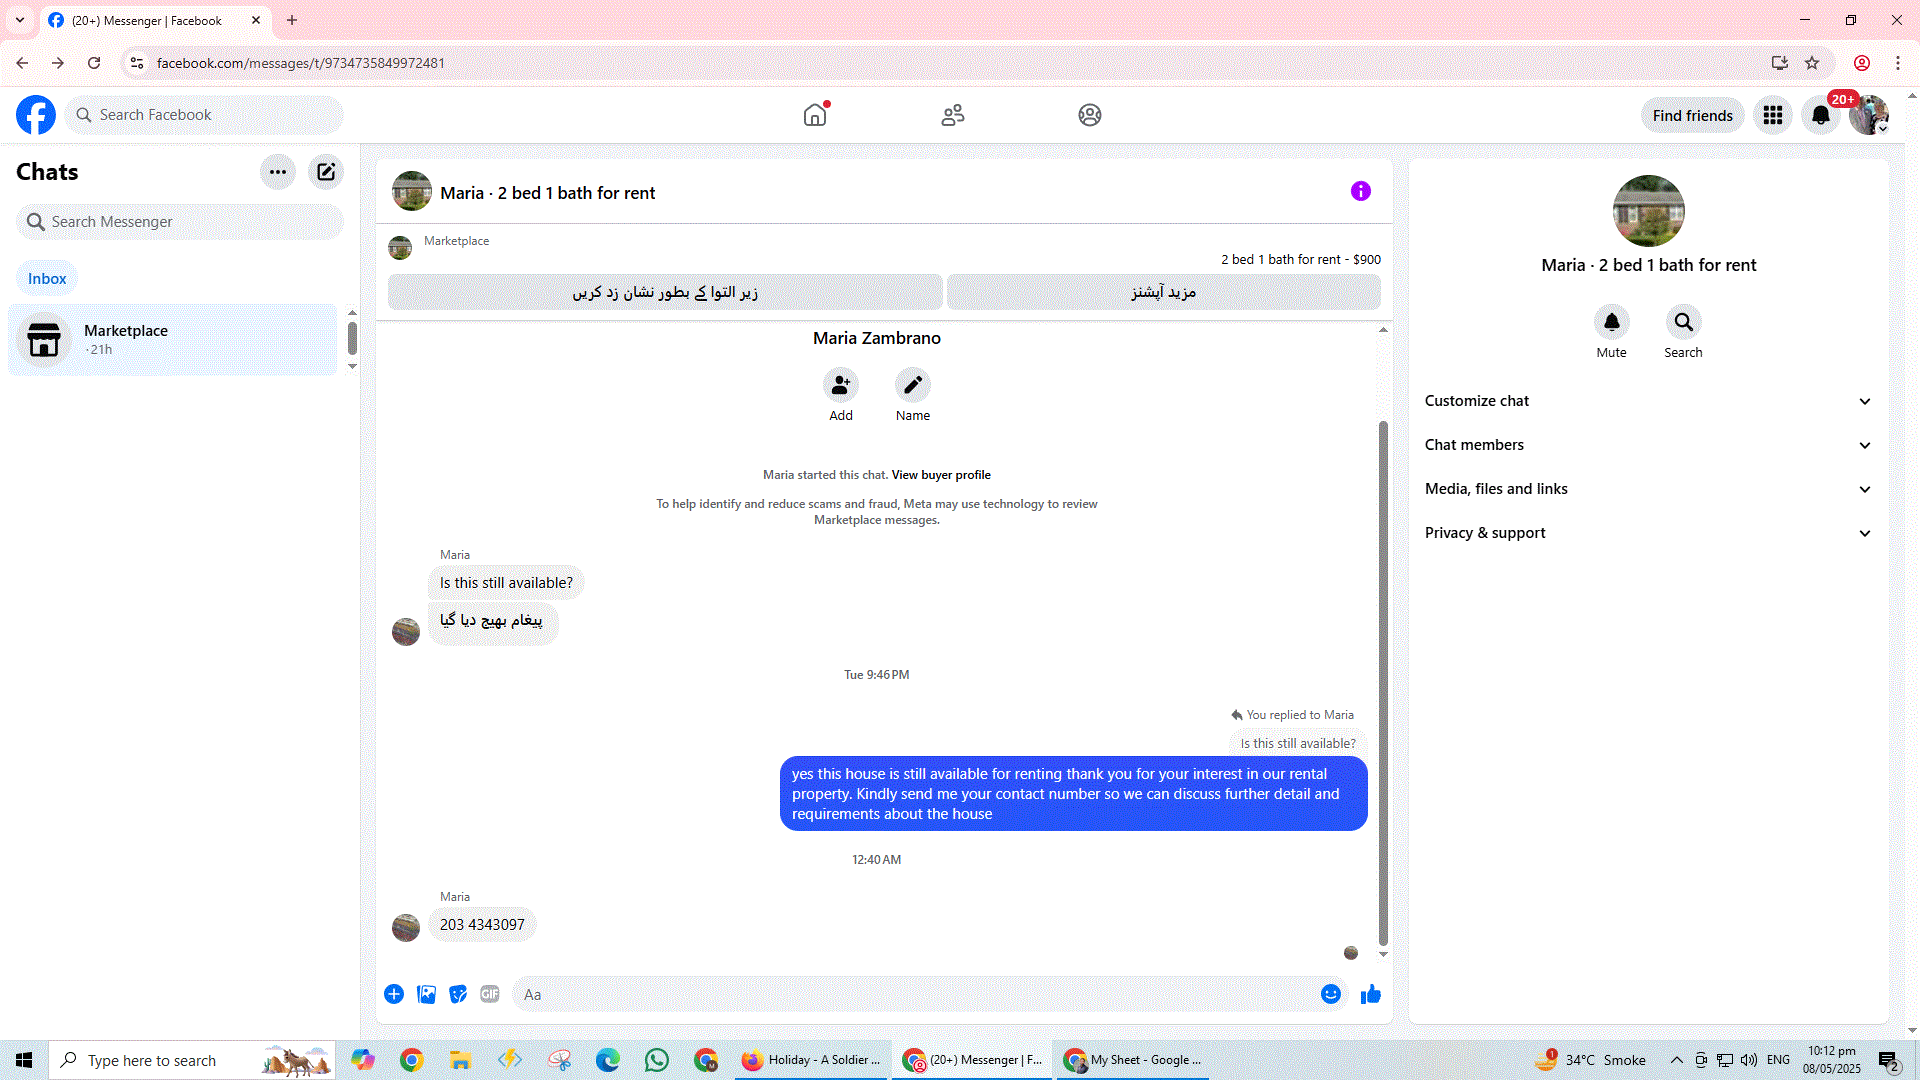Go to Home feed icon
This screenshot has width=1920, height=1080.
[x=815, y=115]
